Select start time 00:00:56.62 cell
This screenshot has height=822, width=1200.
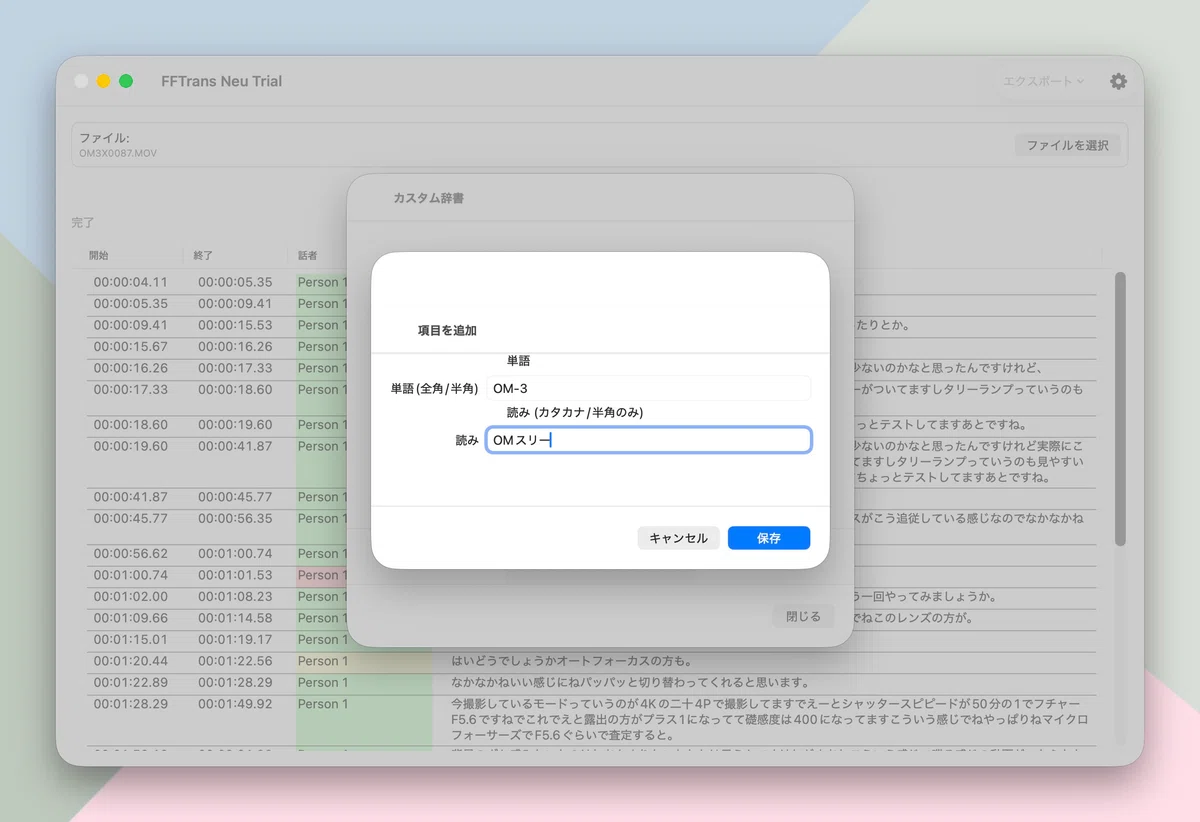[131, 553]
